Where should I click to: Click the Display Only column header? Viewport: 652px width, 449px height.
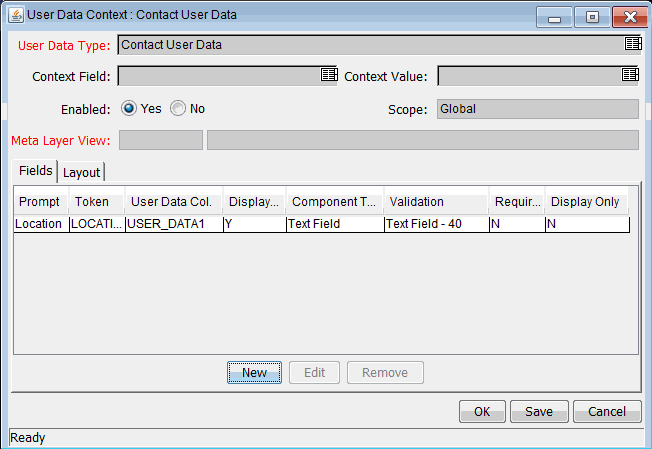(585, 202)
